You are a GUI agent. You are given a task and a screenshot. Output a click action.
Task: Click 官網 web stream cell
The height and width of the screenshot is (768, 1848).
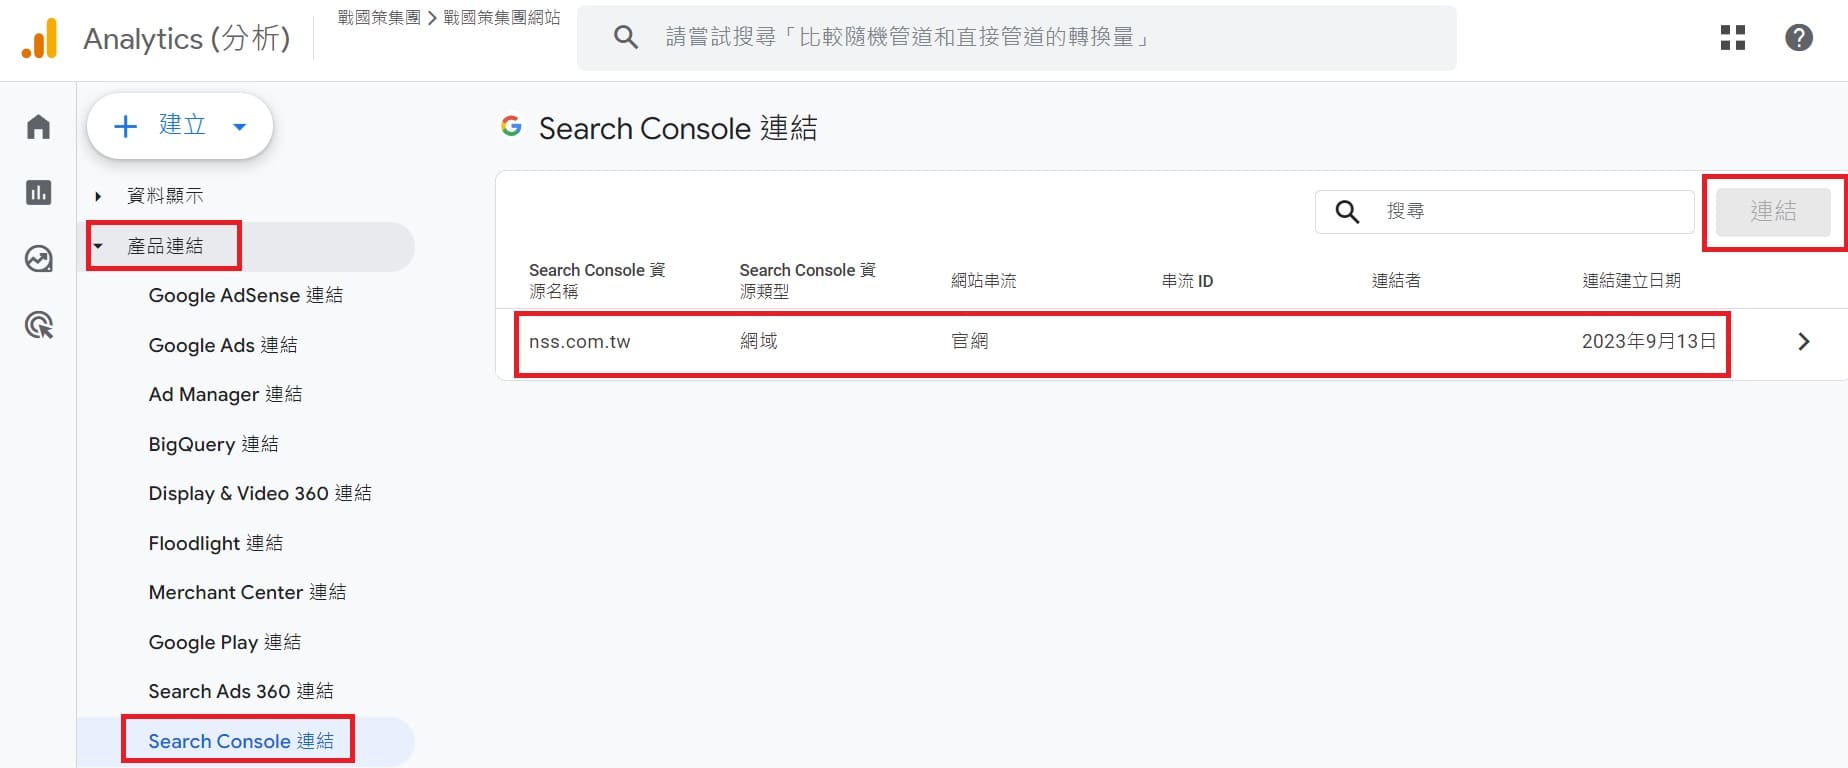(969, 342)
